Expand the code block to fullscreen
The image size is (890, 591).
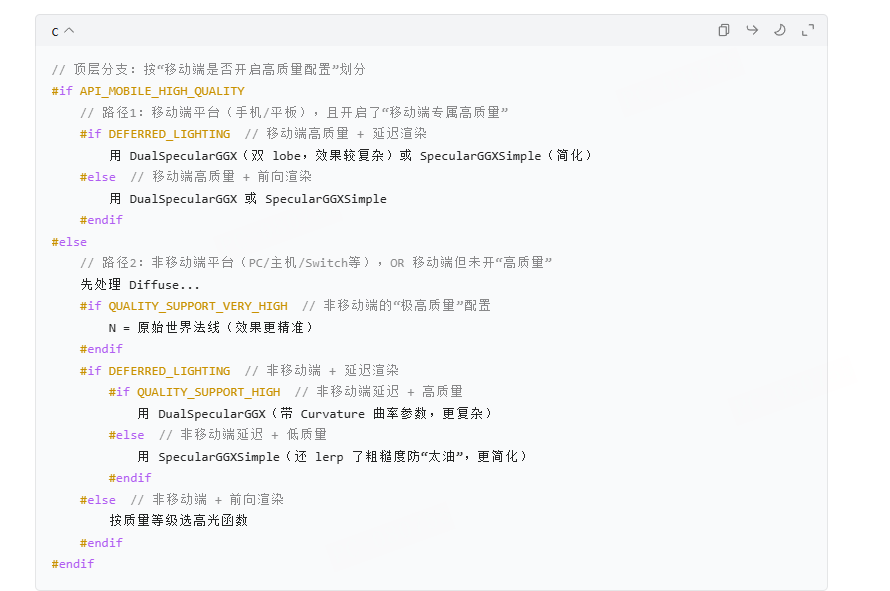pos(808,30)
